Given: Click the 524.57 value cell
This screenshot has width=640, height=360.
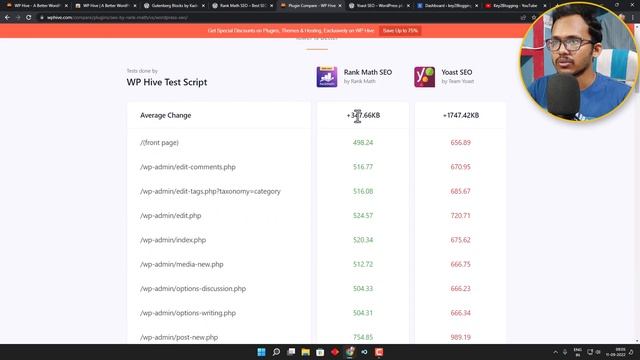Looking at the screenshot, I should coord(363,216).
